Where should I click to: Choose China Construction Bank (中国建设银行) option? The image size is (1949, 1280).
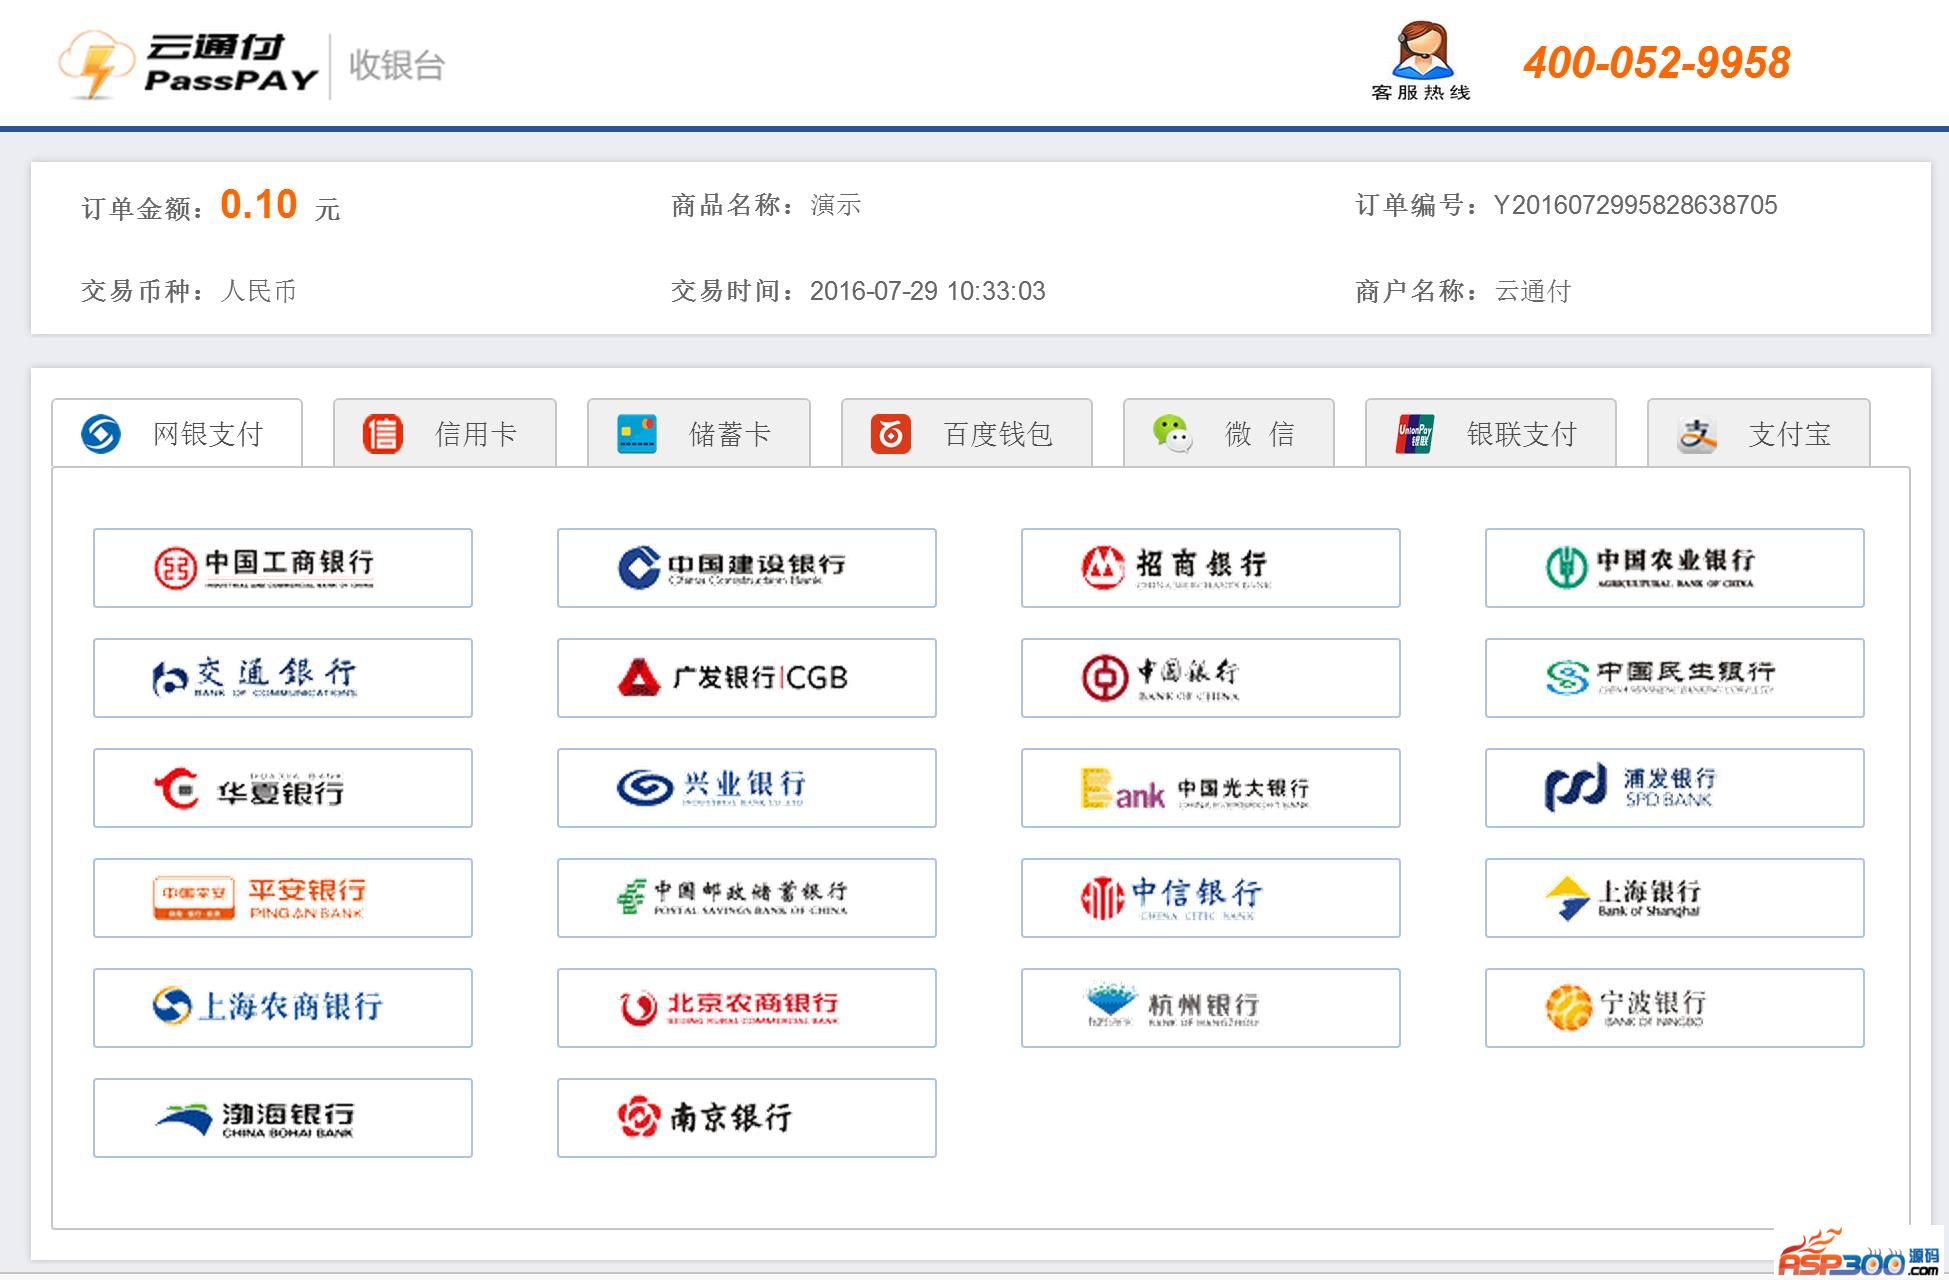click(x=746, y=568)
